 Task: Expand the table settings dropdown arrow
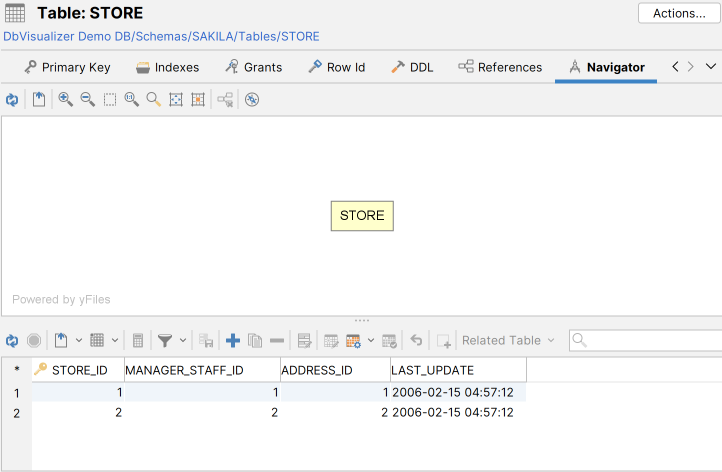371,341
